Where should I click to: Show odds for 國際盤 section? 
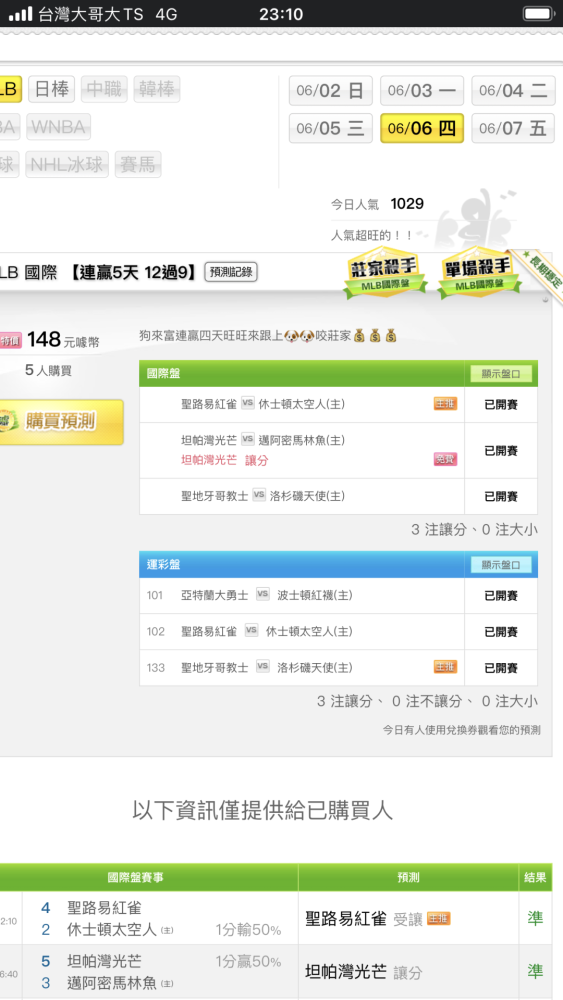501,374
